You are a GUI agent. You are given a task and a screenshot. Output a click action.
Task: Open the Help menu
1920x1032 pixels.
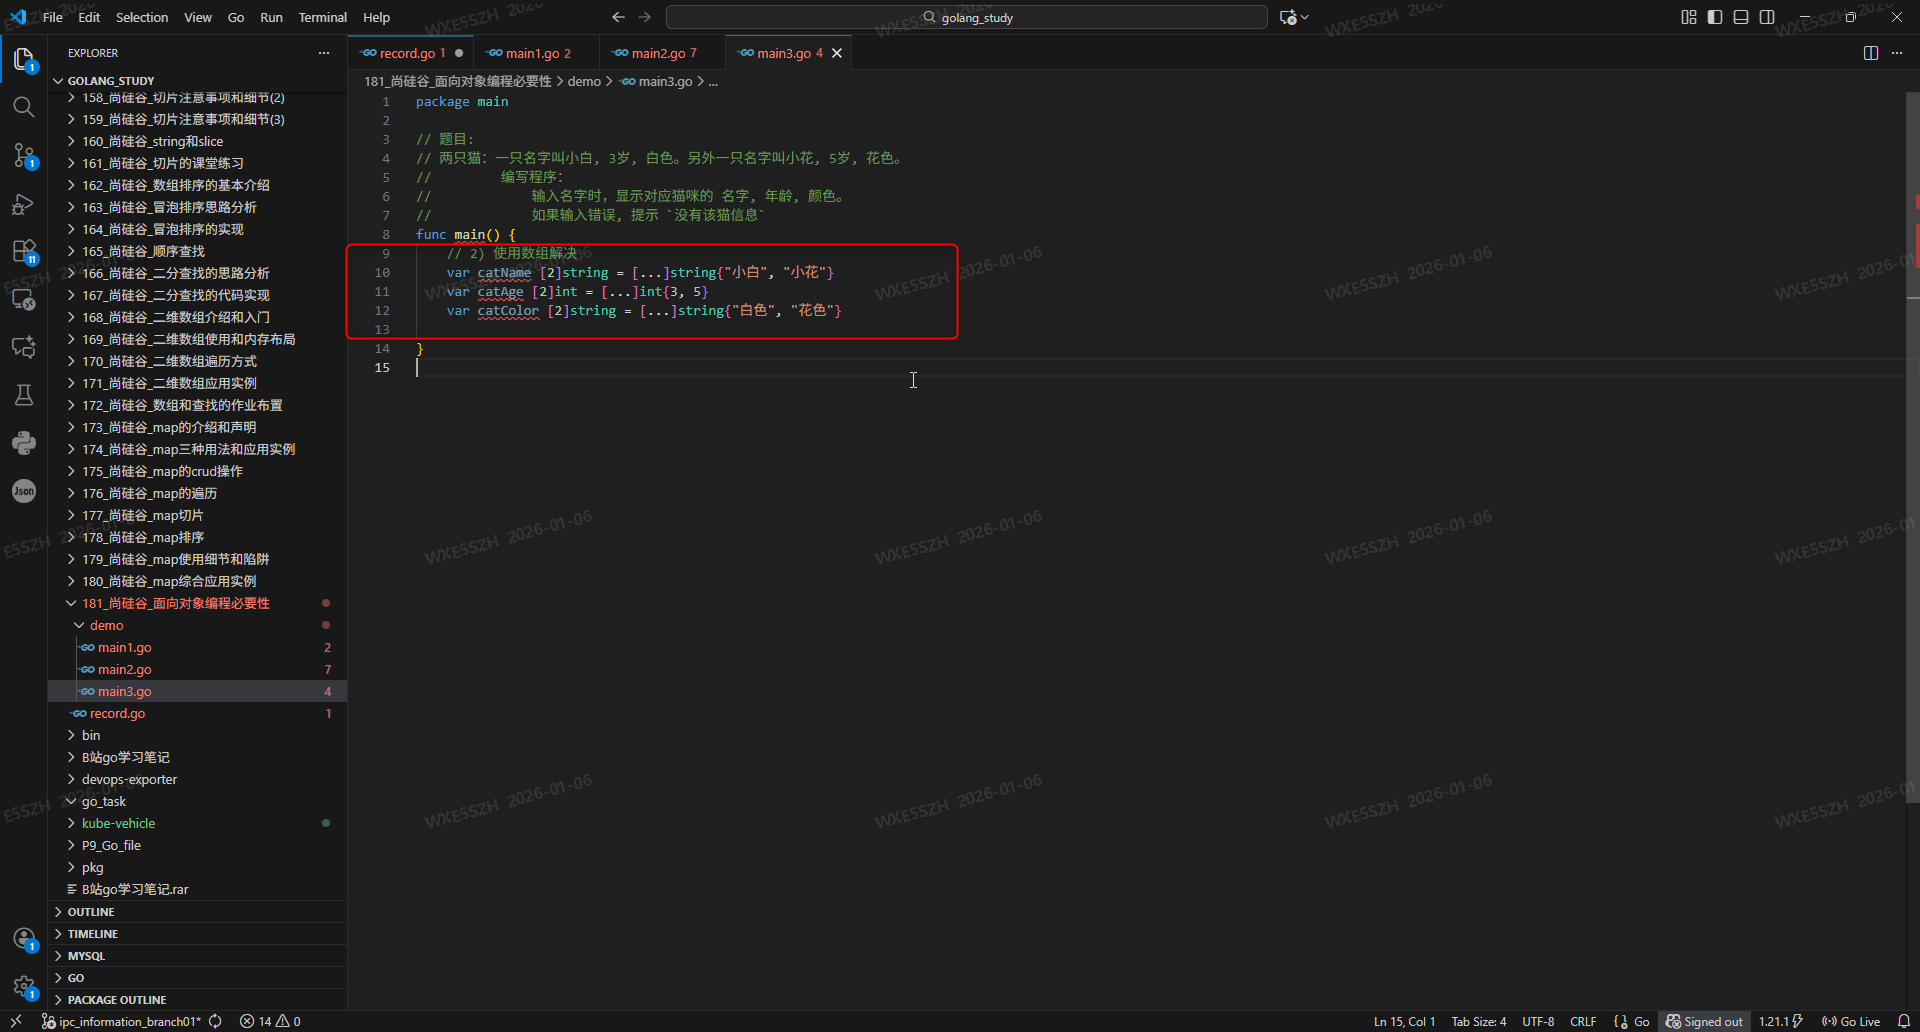pos(376,17)
